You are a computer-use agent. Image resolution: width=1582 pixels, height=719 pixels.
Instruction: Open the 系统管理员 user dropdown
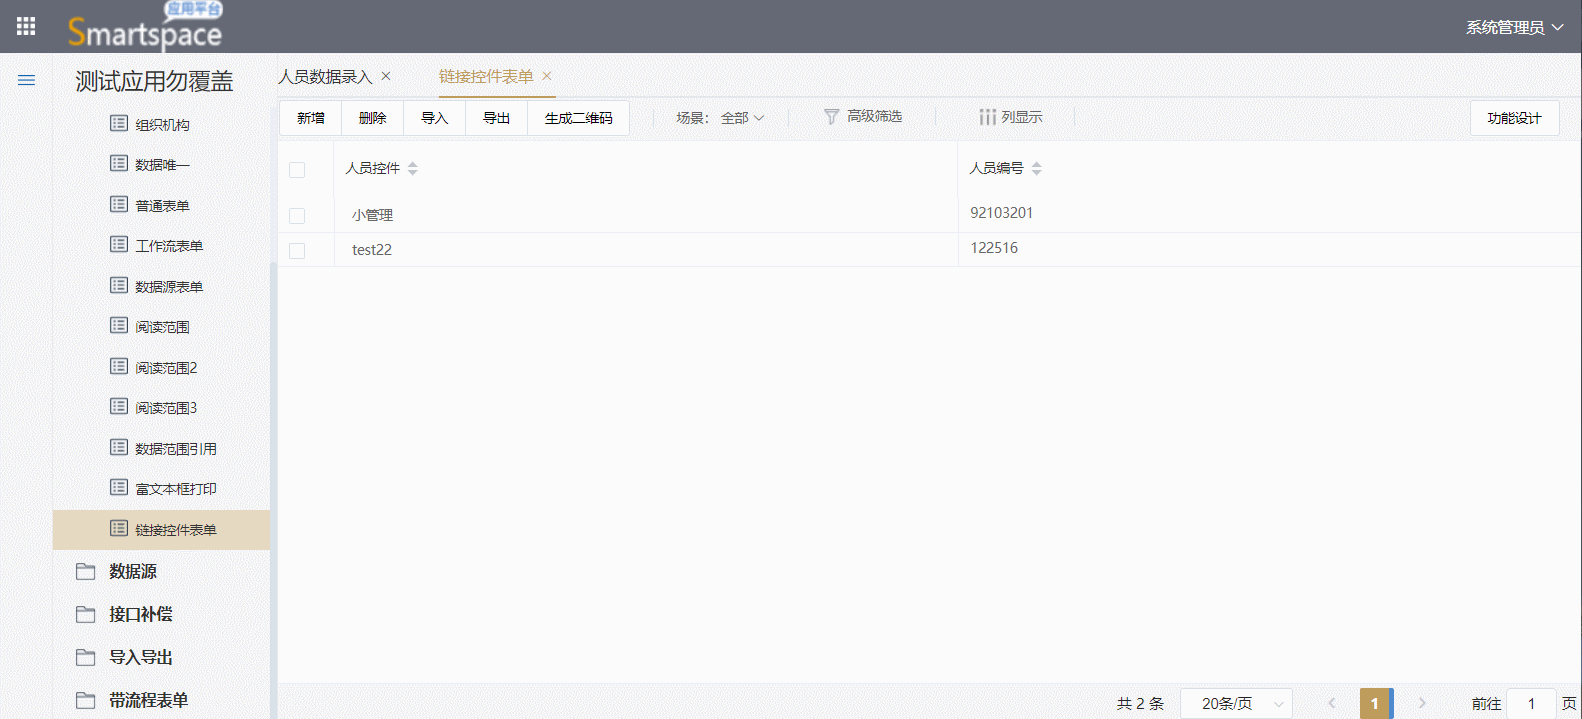pos(1514,28)
